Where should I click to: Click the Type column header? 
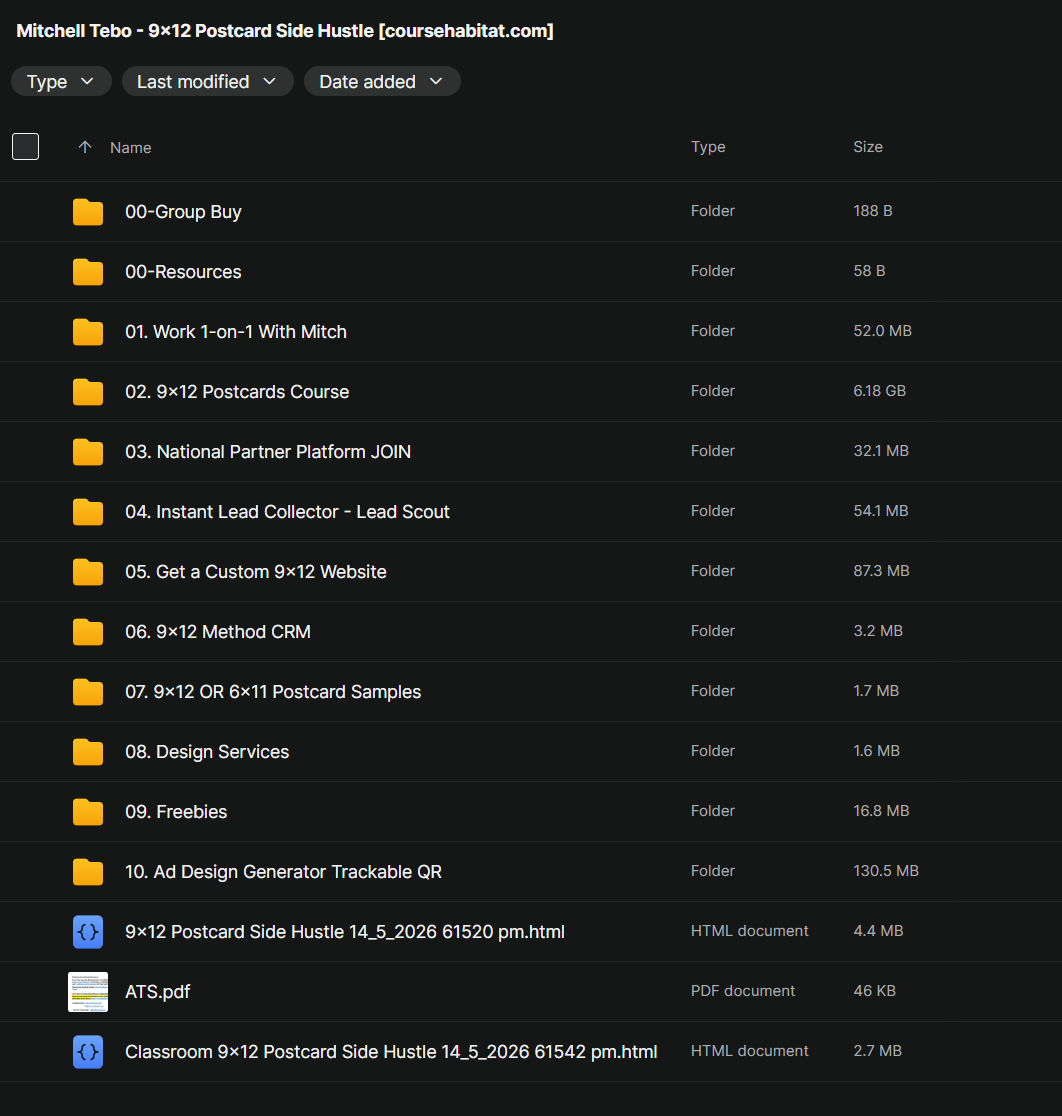click(708, 147)
